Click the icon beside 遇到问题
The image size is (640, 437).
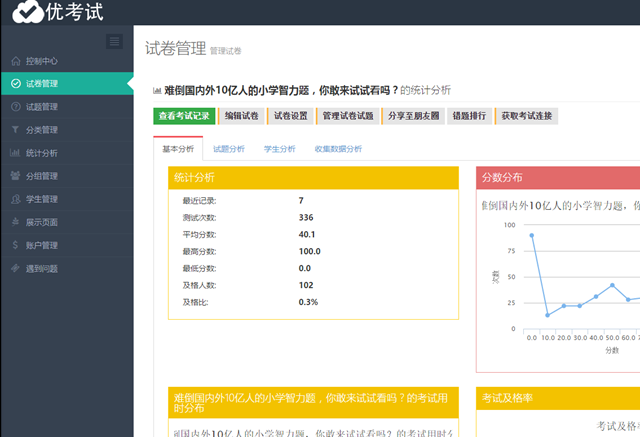[16, 268]
